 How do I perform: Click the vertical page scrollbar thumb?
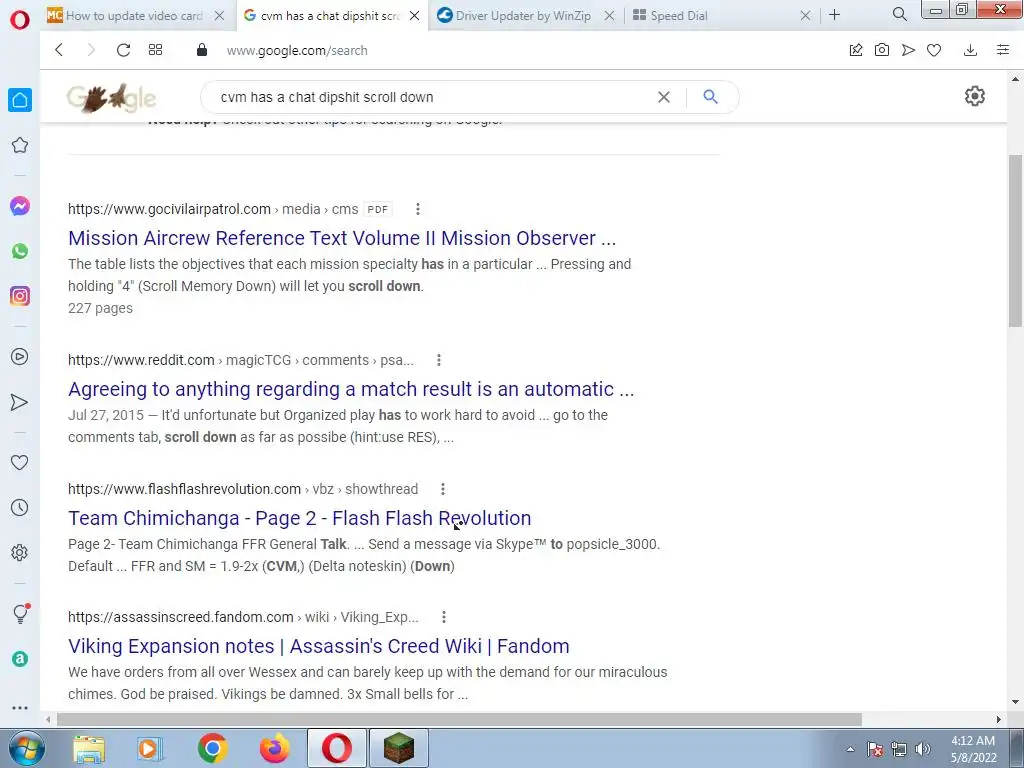point(1015,240)
